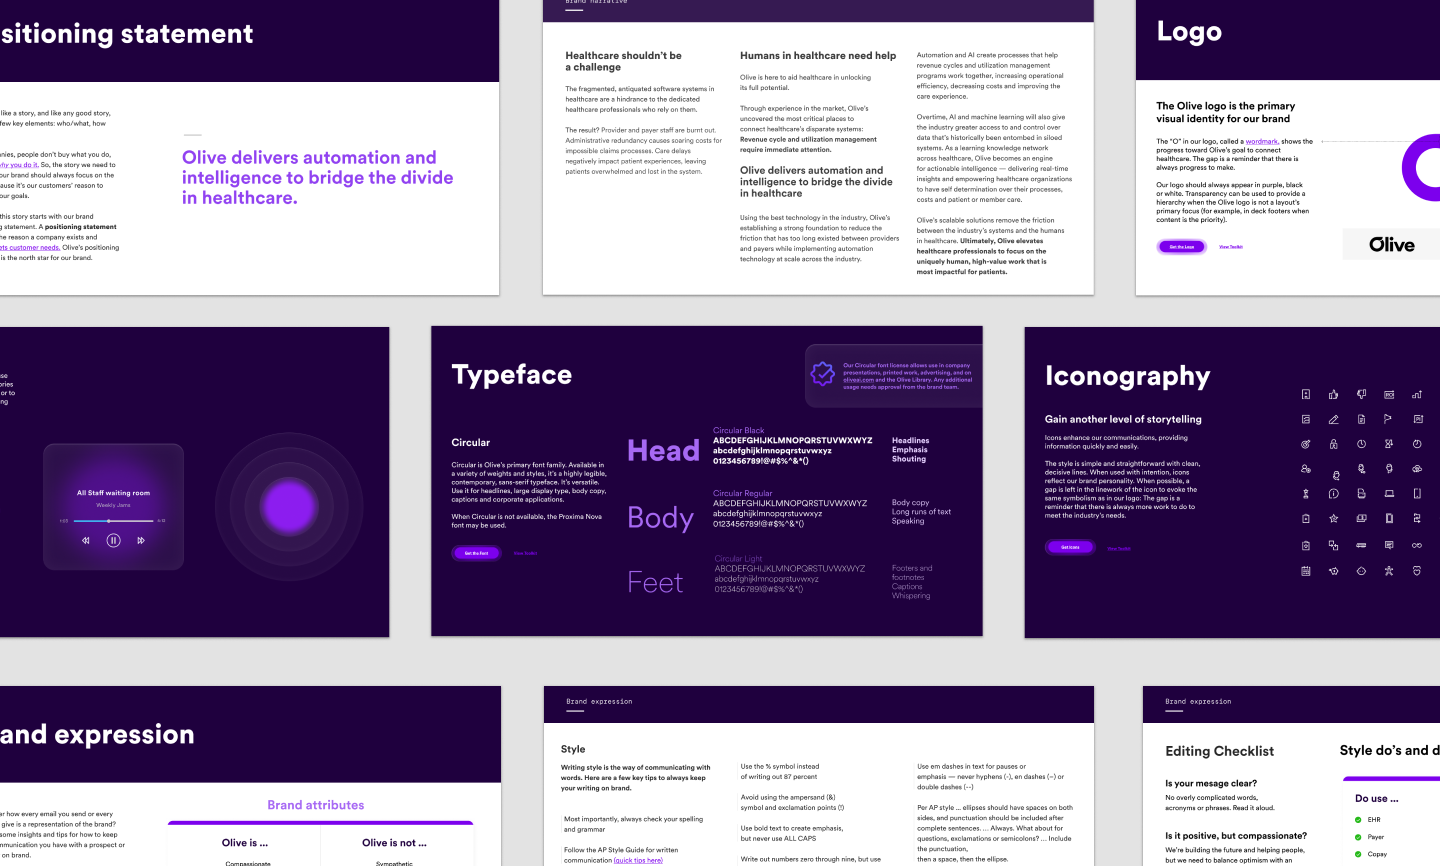
Task: Click the star icon in Iconography grid
Action: pos(1333,519)
